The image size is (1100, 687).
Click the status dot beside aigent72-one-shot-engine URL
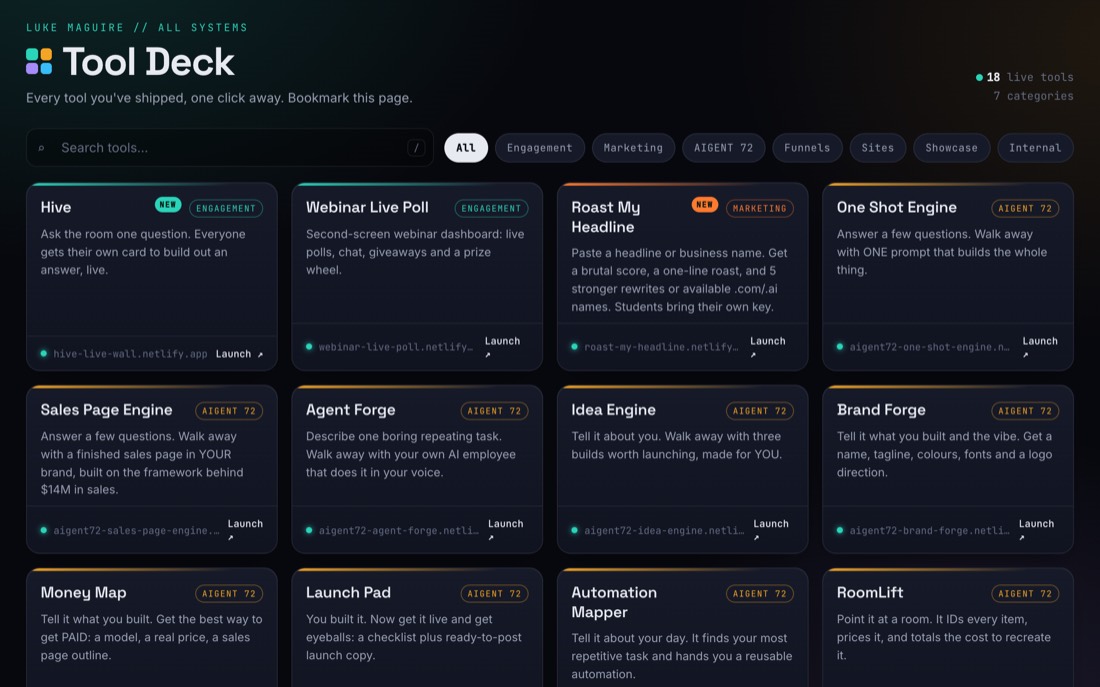click(840, 347)
